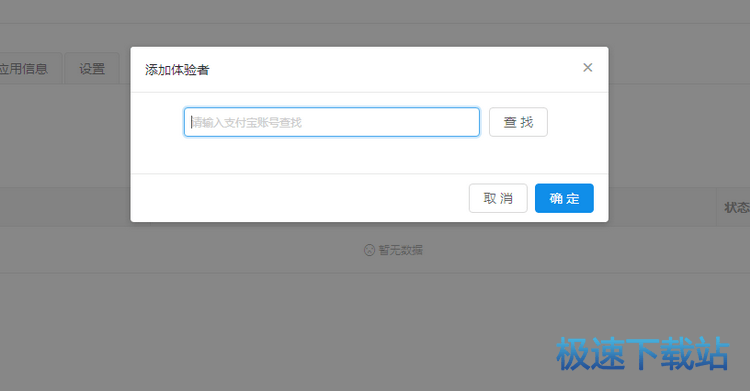Confirm with the 确定 button

click(564, 198)
